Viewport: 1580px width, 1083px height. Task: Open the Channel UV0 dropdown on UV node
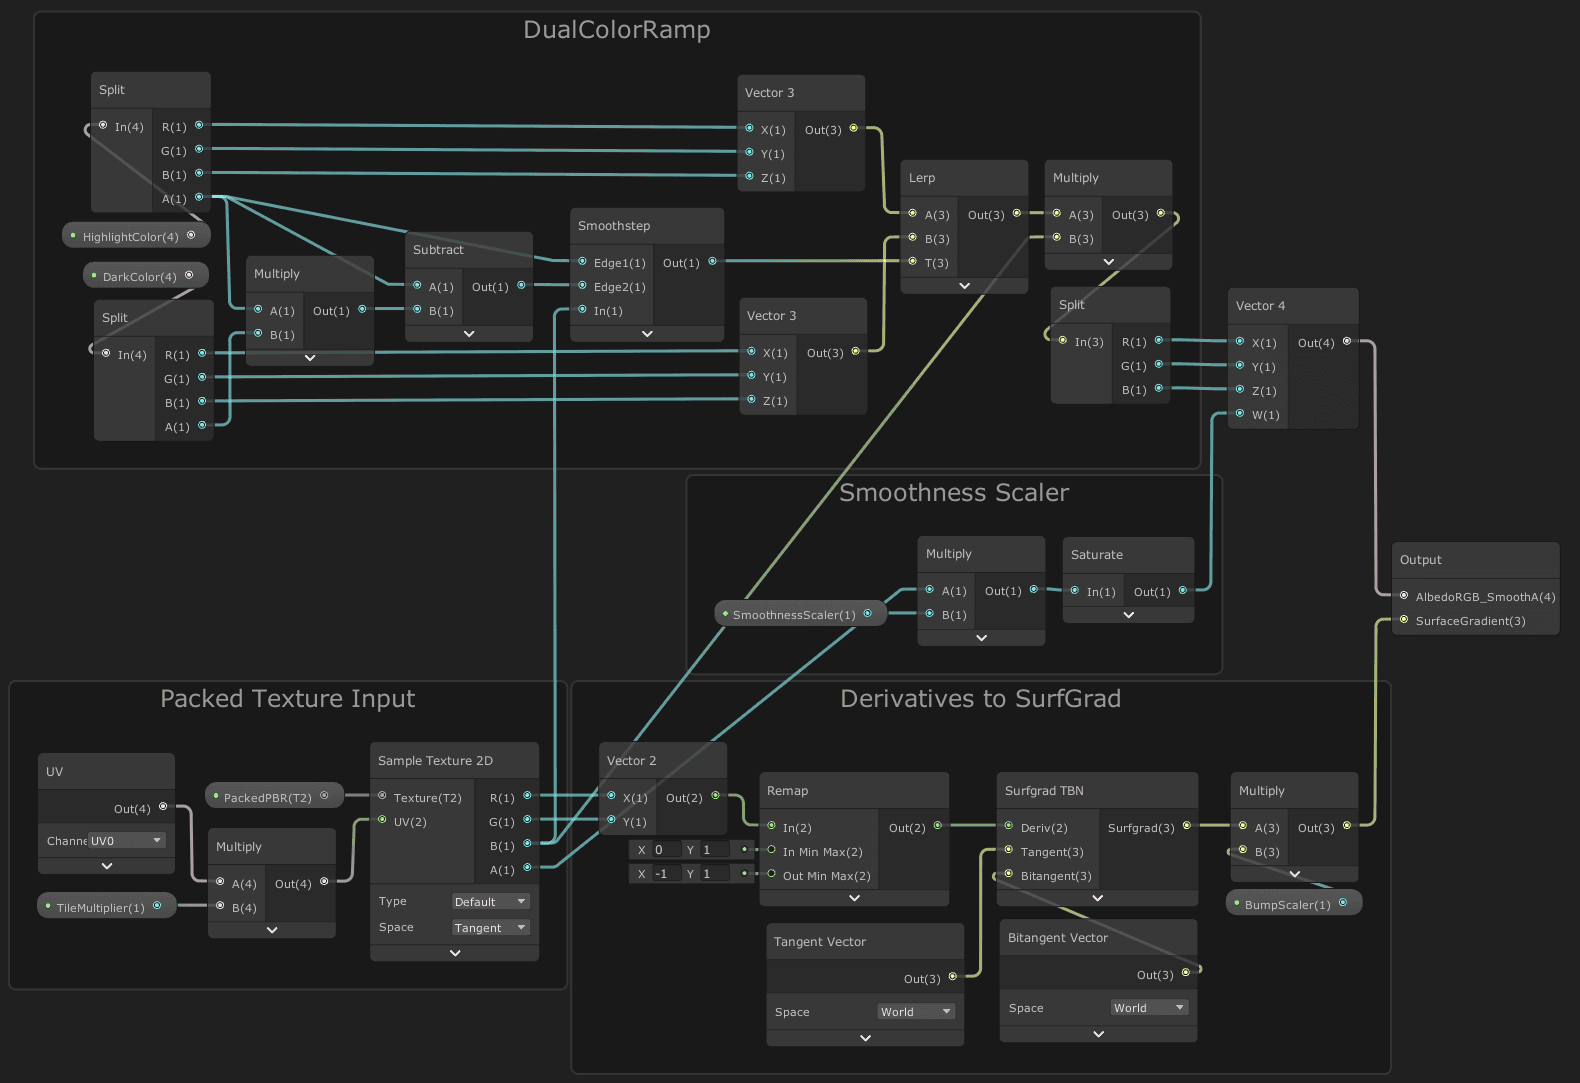pyautogui.click(x=126, y=841)
